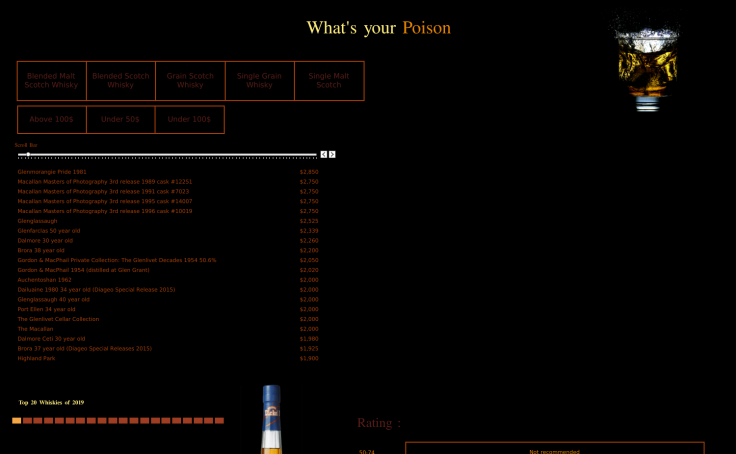The image size is (736, 454).
Task: Select 'Port Ellen 34 year old'
Action: 46,309
